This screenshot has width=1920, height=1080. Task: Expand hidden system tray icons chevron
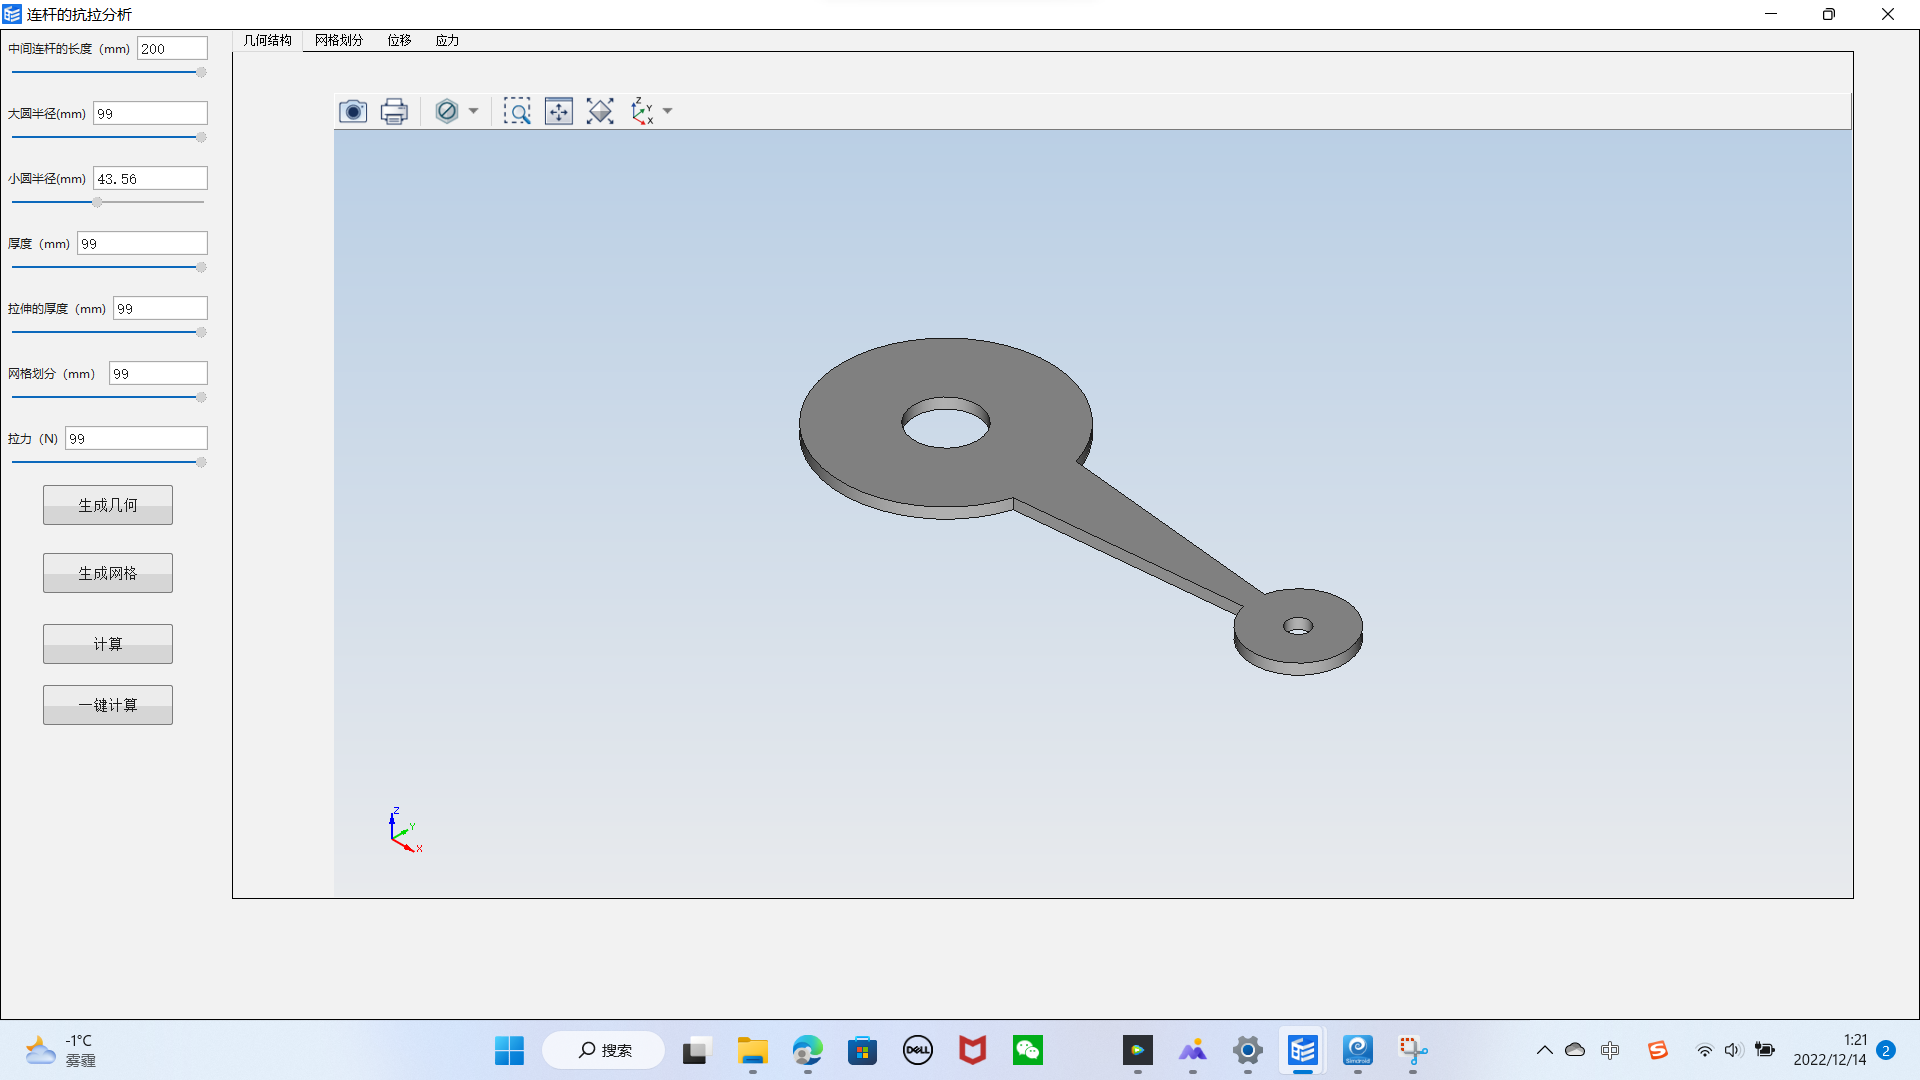point(1544,1050)
